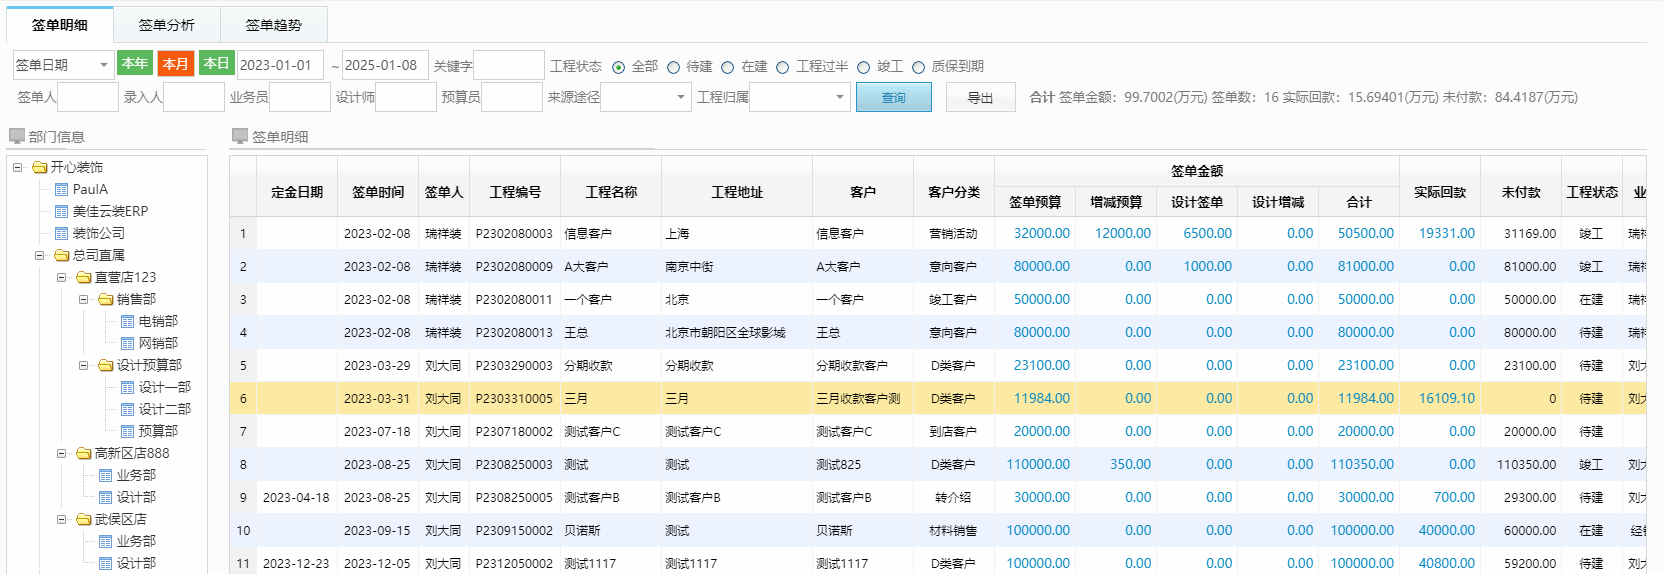
Task: Click the 开心装饰 root folder icon
Action: pos(40,167)
